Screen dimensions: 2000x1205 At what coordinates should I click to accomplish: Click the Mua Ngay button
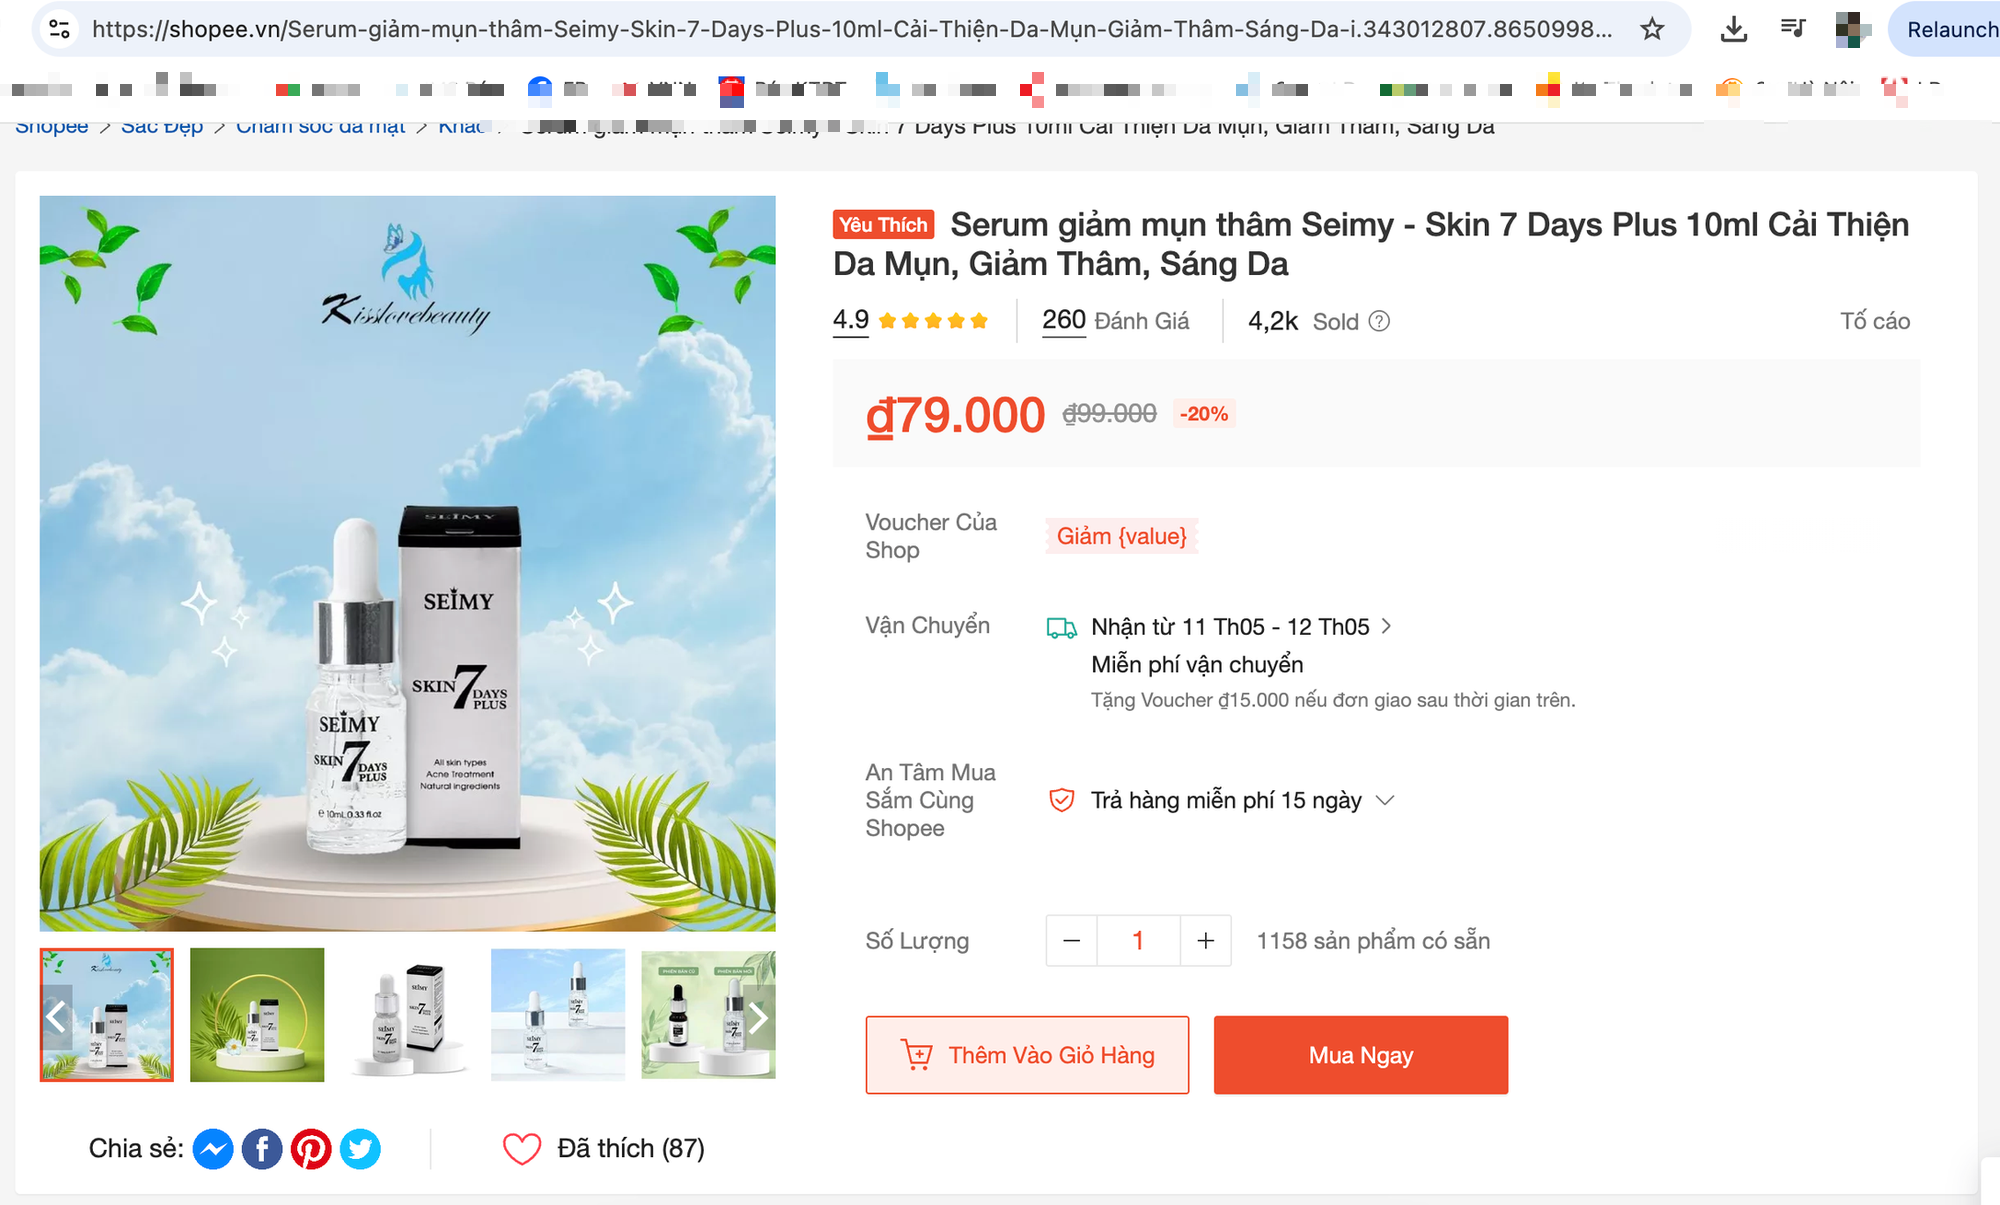[1359, 1054]
